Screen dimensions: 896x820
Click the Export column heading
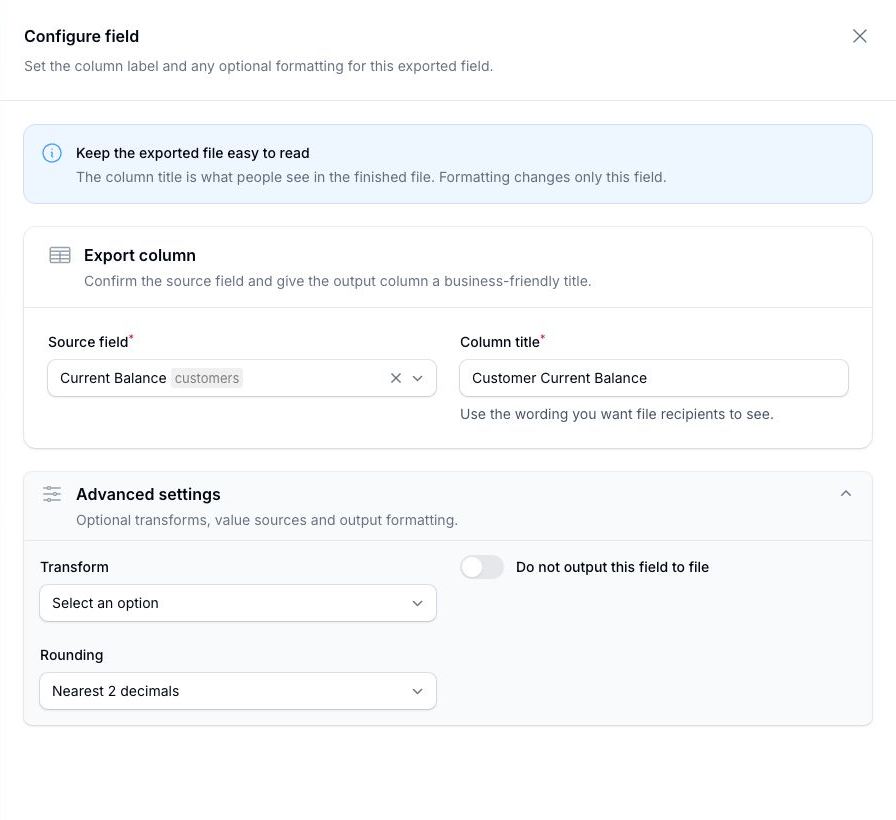pos(139,255)
